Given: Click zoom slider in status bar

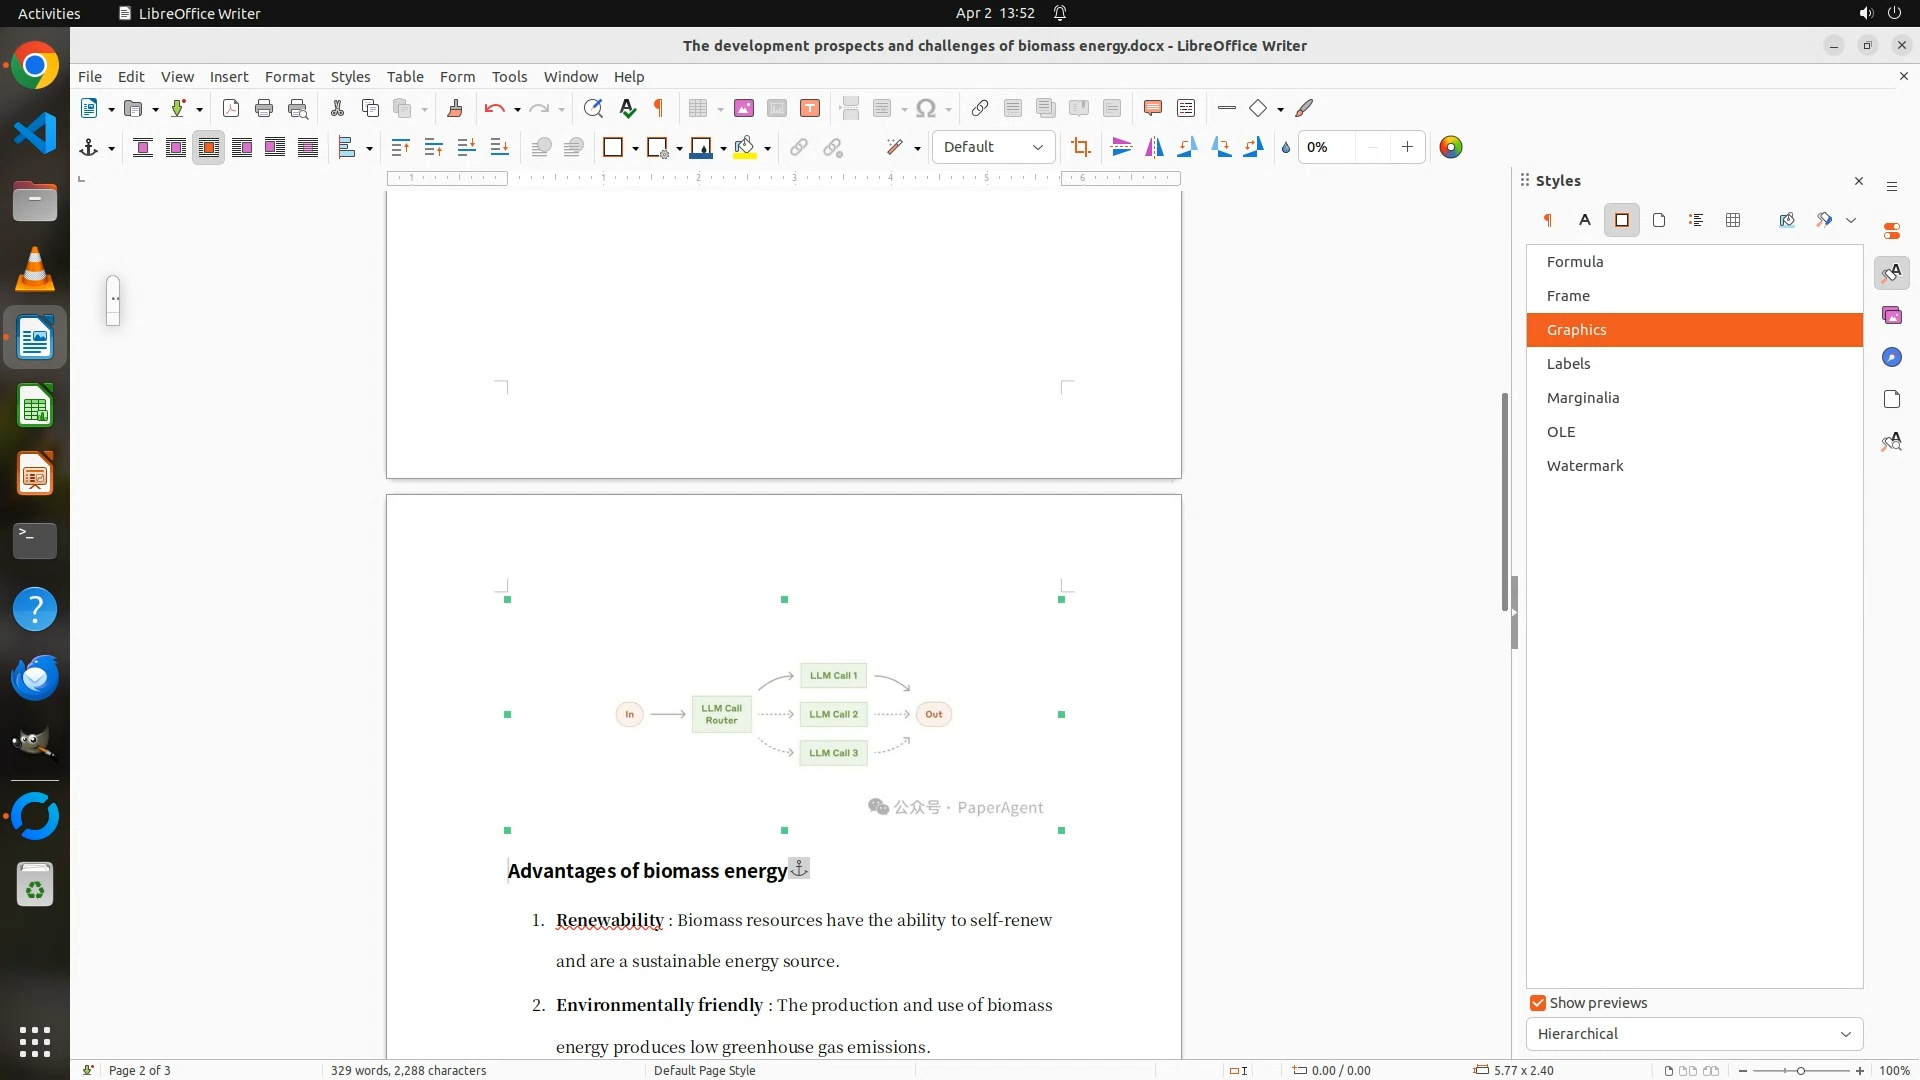Looking at the screenshot, I should coord(1800,1070).
